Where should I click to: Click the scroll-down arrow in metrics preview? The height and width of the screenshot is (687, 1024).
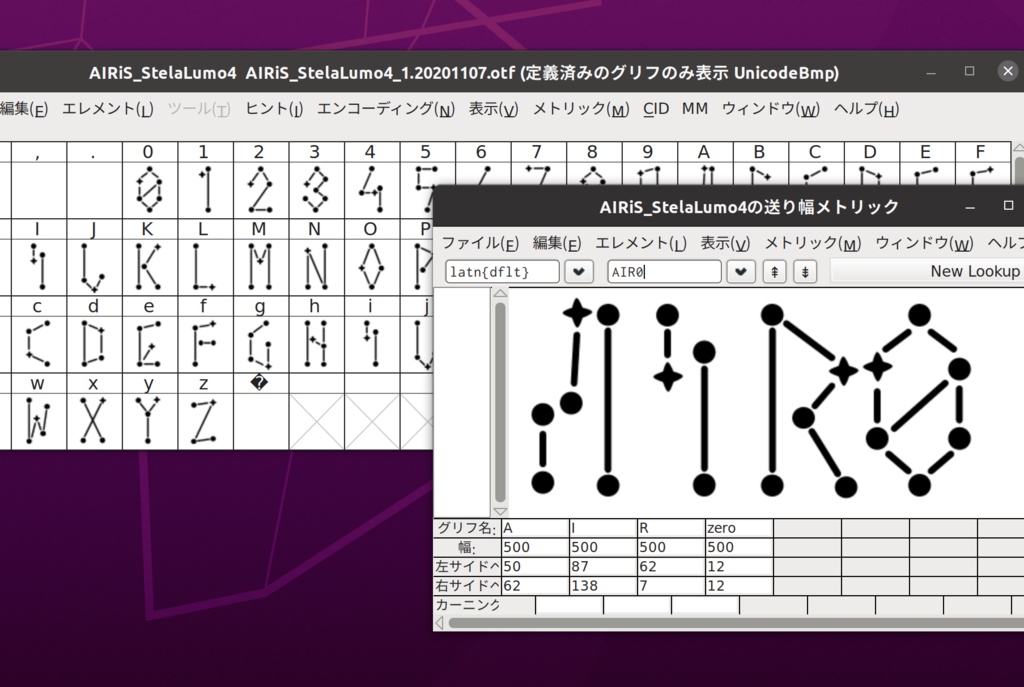[500, 511]
